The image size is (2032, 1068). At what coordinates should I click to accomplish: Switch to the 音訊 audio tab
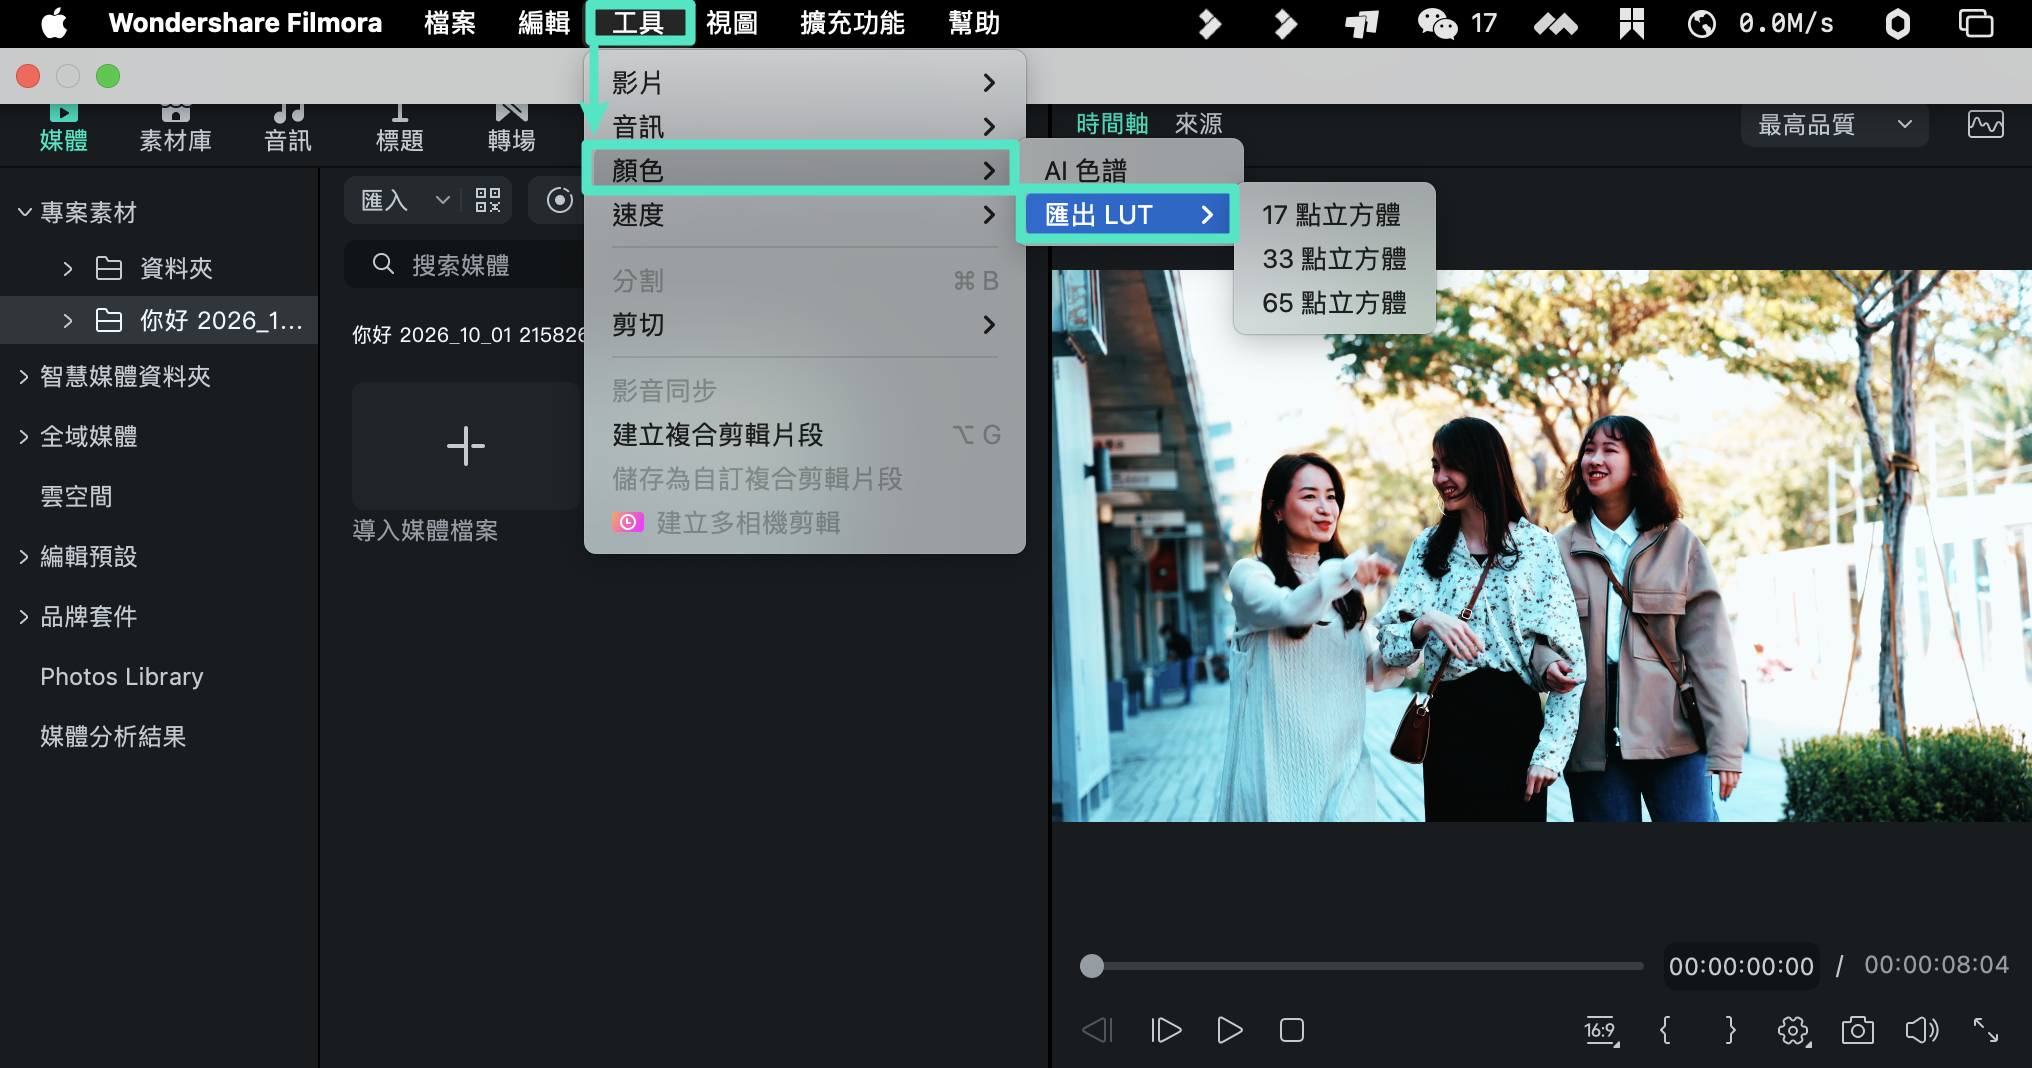(288, 129)
